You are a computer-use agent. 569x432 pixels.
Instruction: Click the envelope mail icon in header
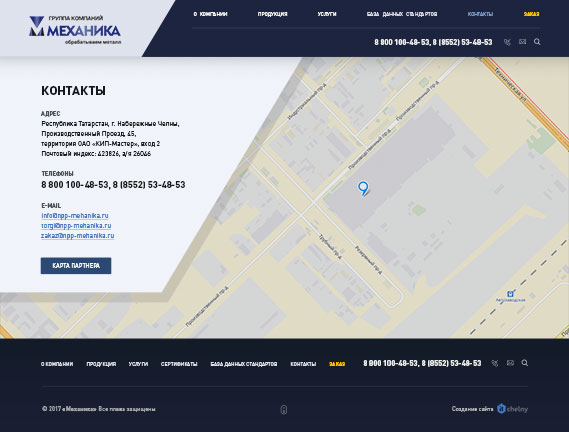522,42
